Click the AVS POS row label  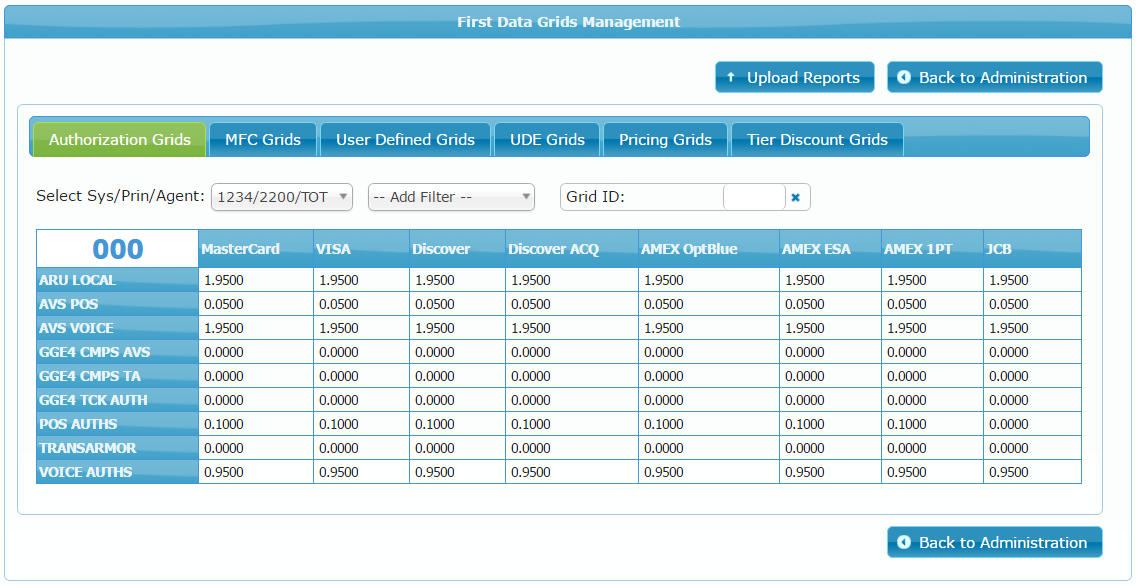point(118,304)
